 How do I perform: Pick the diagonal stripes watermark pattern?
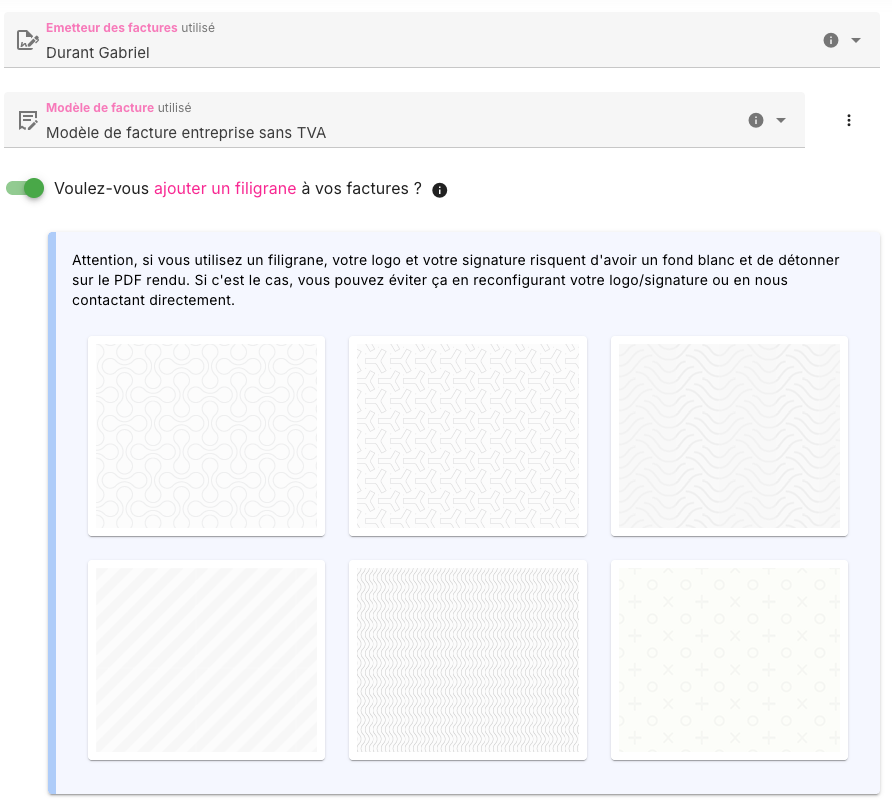(206, 660)
